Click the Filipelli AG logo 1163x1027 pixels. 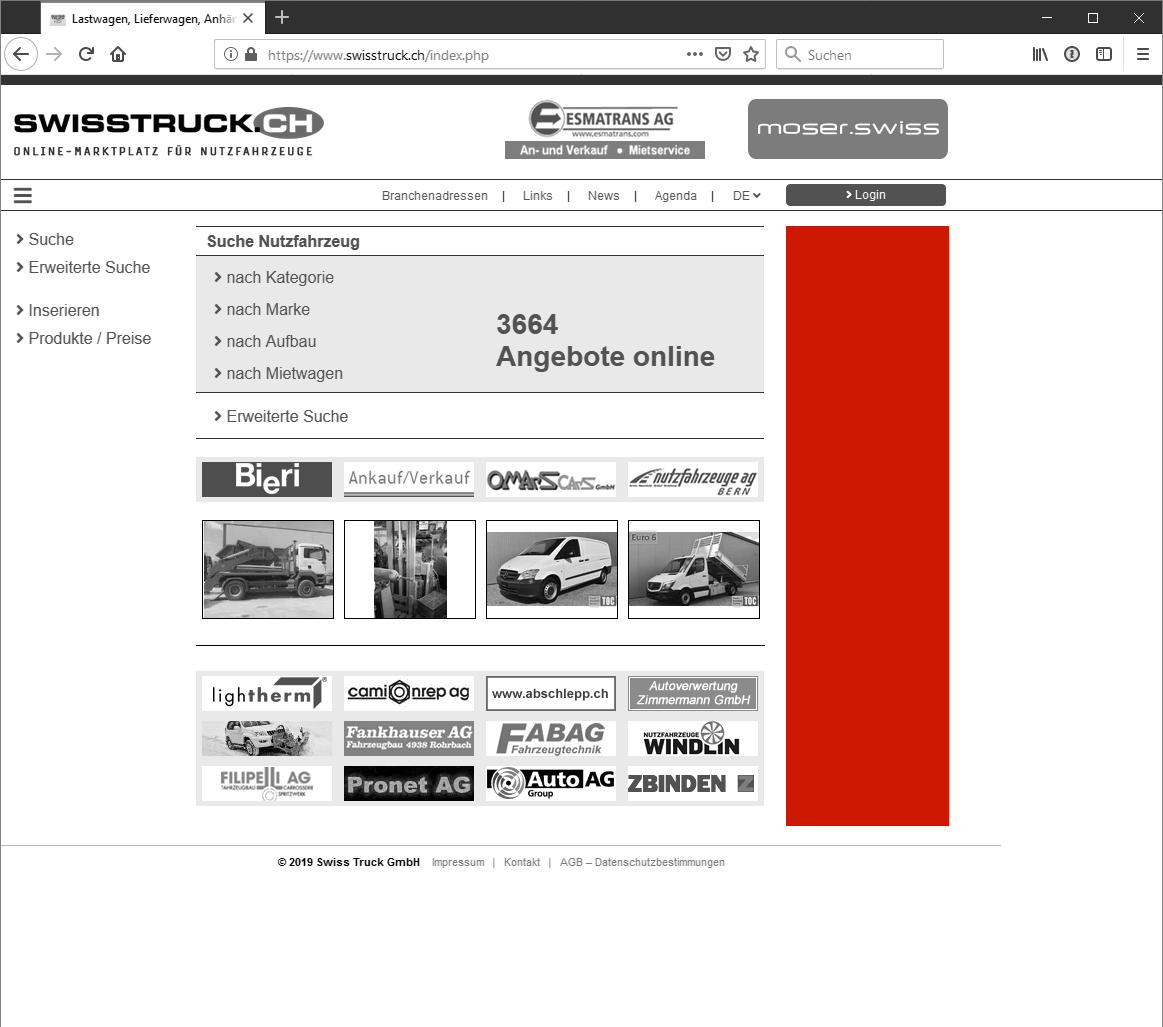267,784
